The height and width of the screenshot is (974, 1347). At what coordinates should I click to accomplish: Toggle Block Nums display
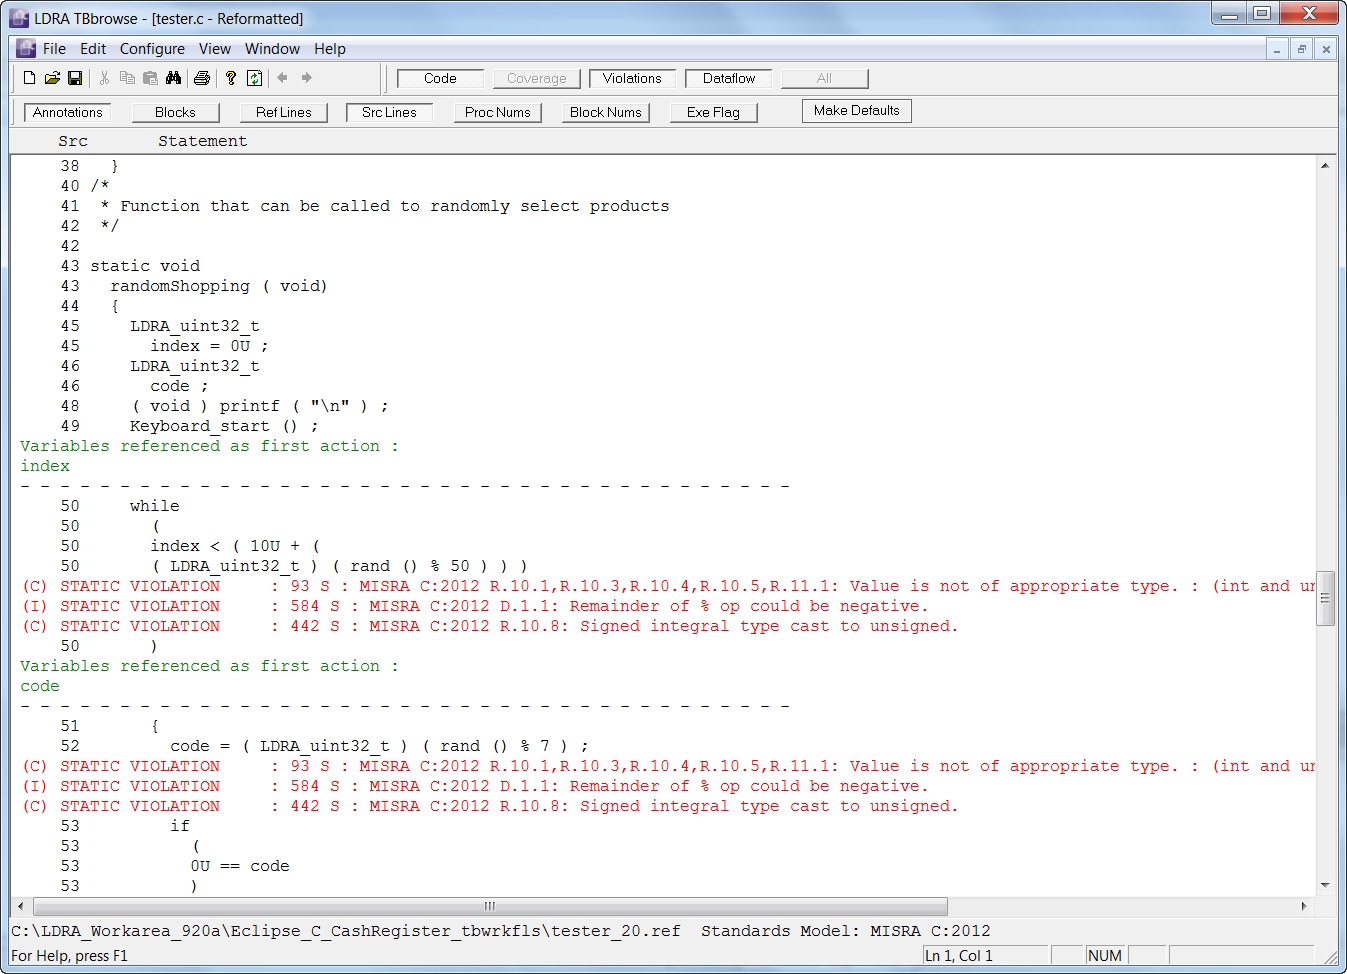tap(605, 112)
